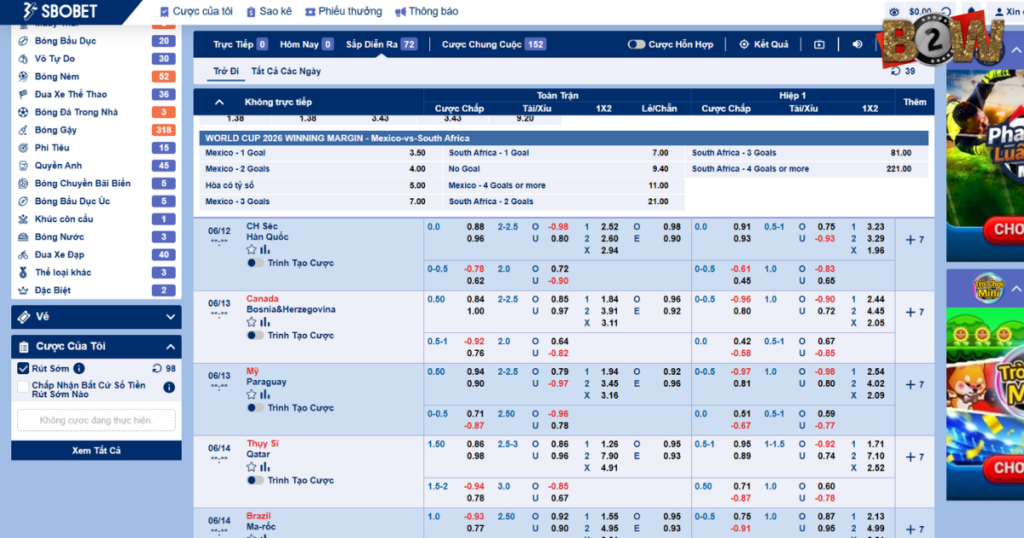This screenshot has width=1024, height=538.
Task: Click the Bóng Đá Trong Nhà icon
Action: (x=23, y=112)
